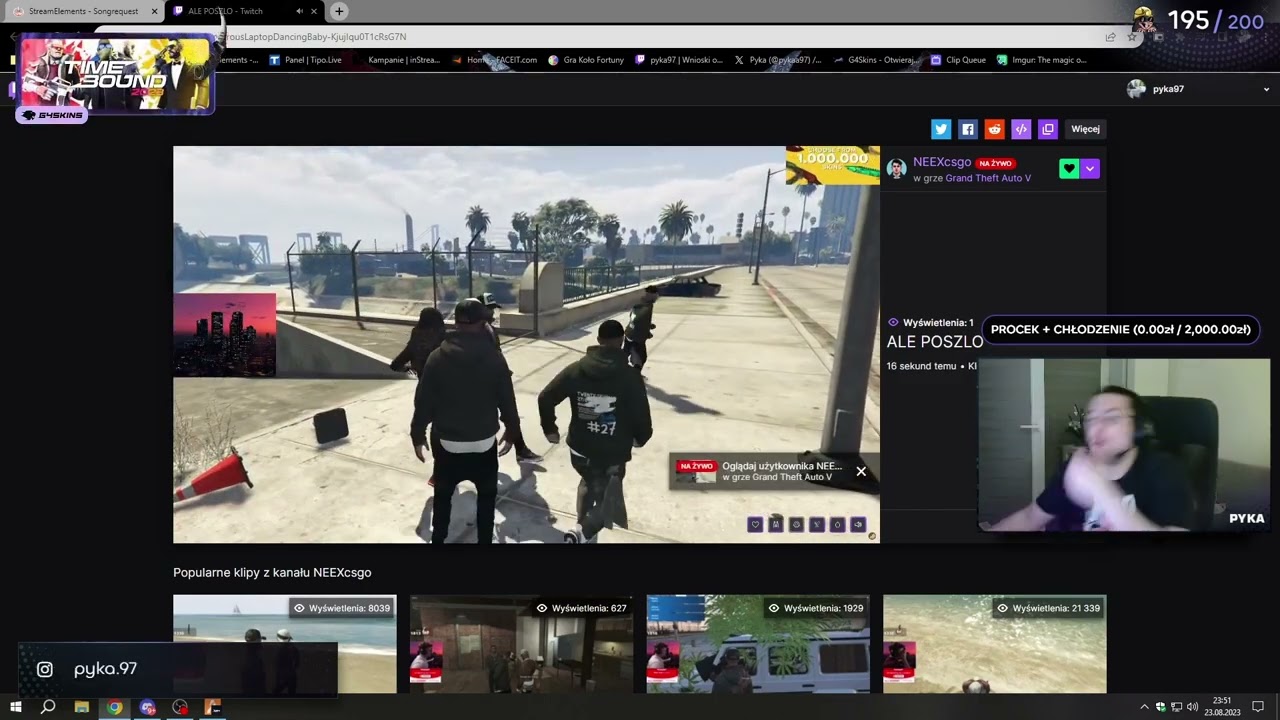Click NEEXcsgo channel avatar
Screen dimensions: 1280x720
pyautogui.click(x=896, y=169)
